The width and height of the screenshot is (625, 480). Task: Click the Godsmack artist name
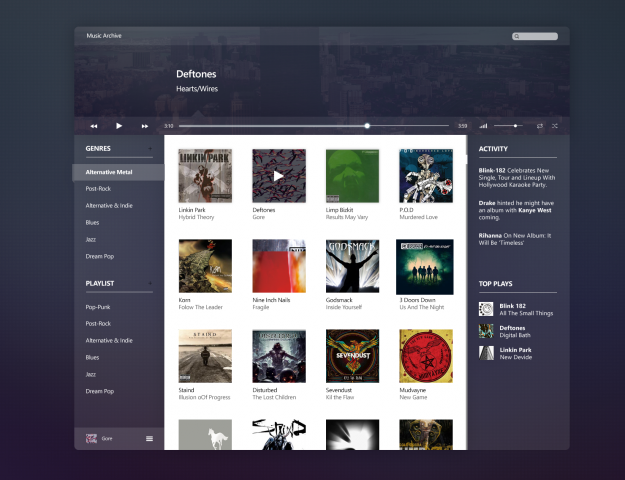coord(339,300)
